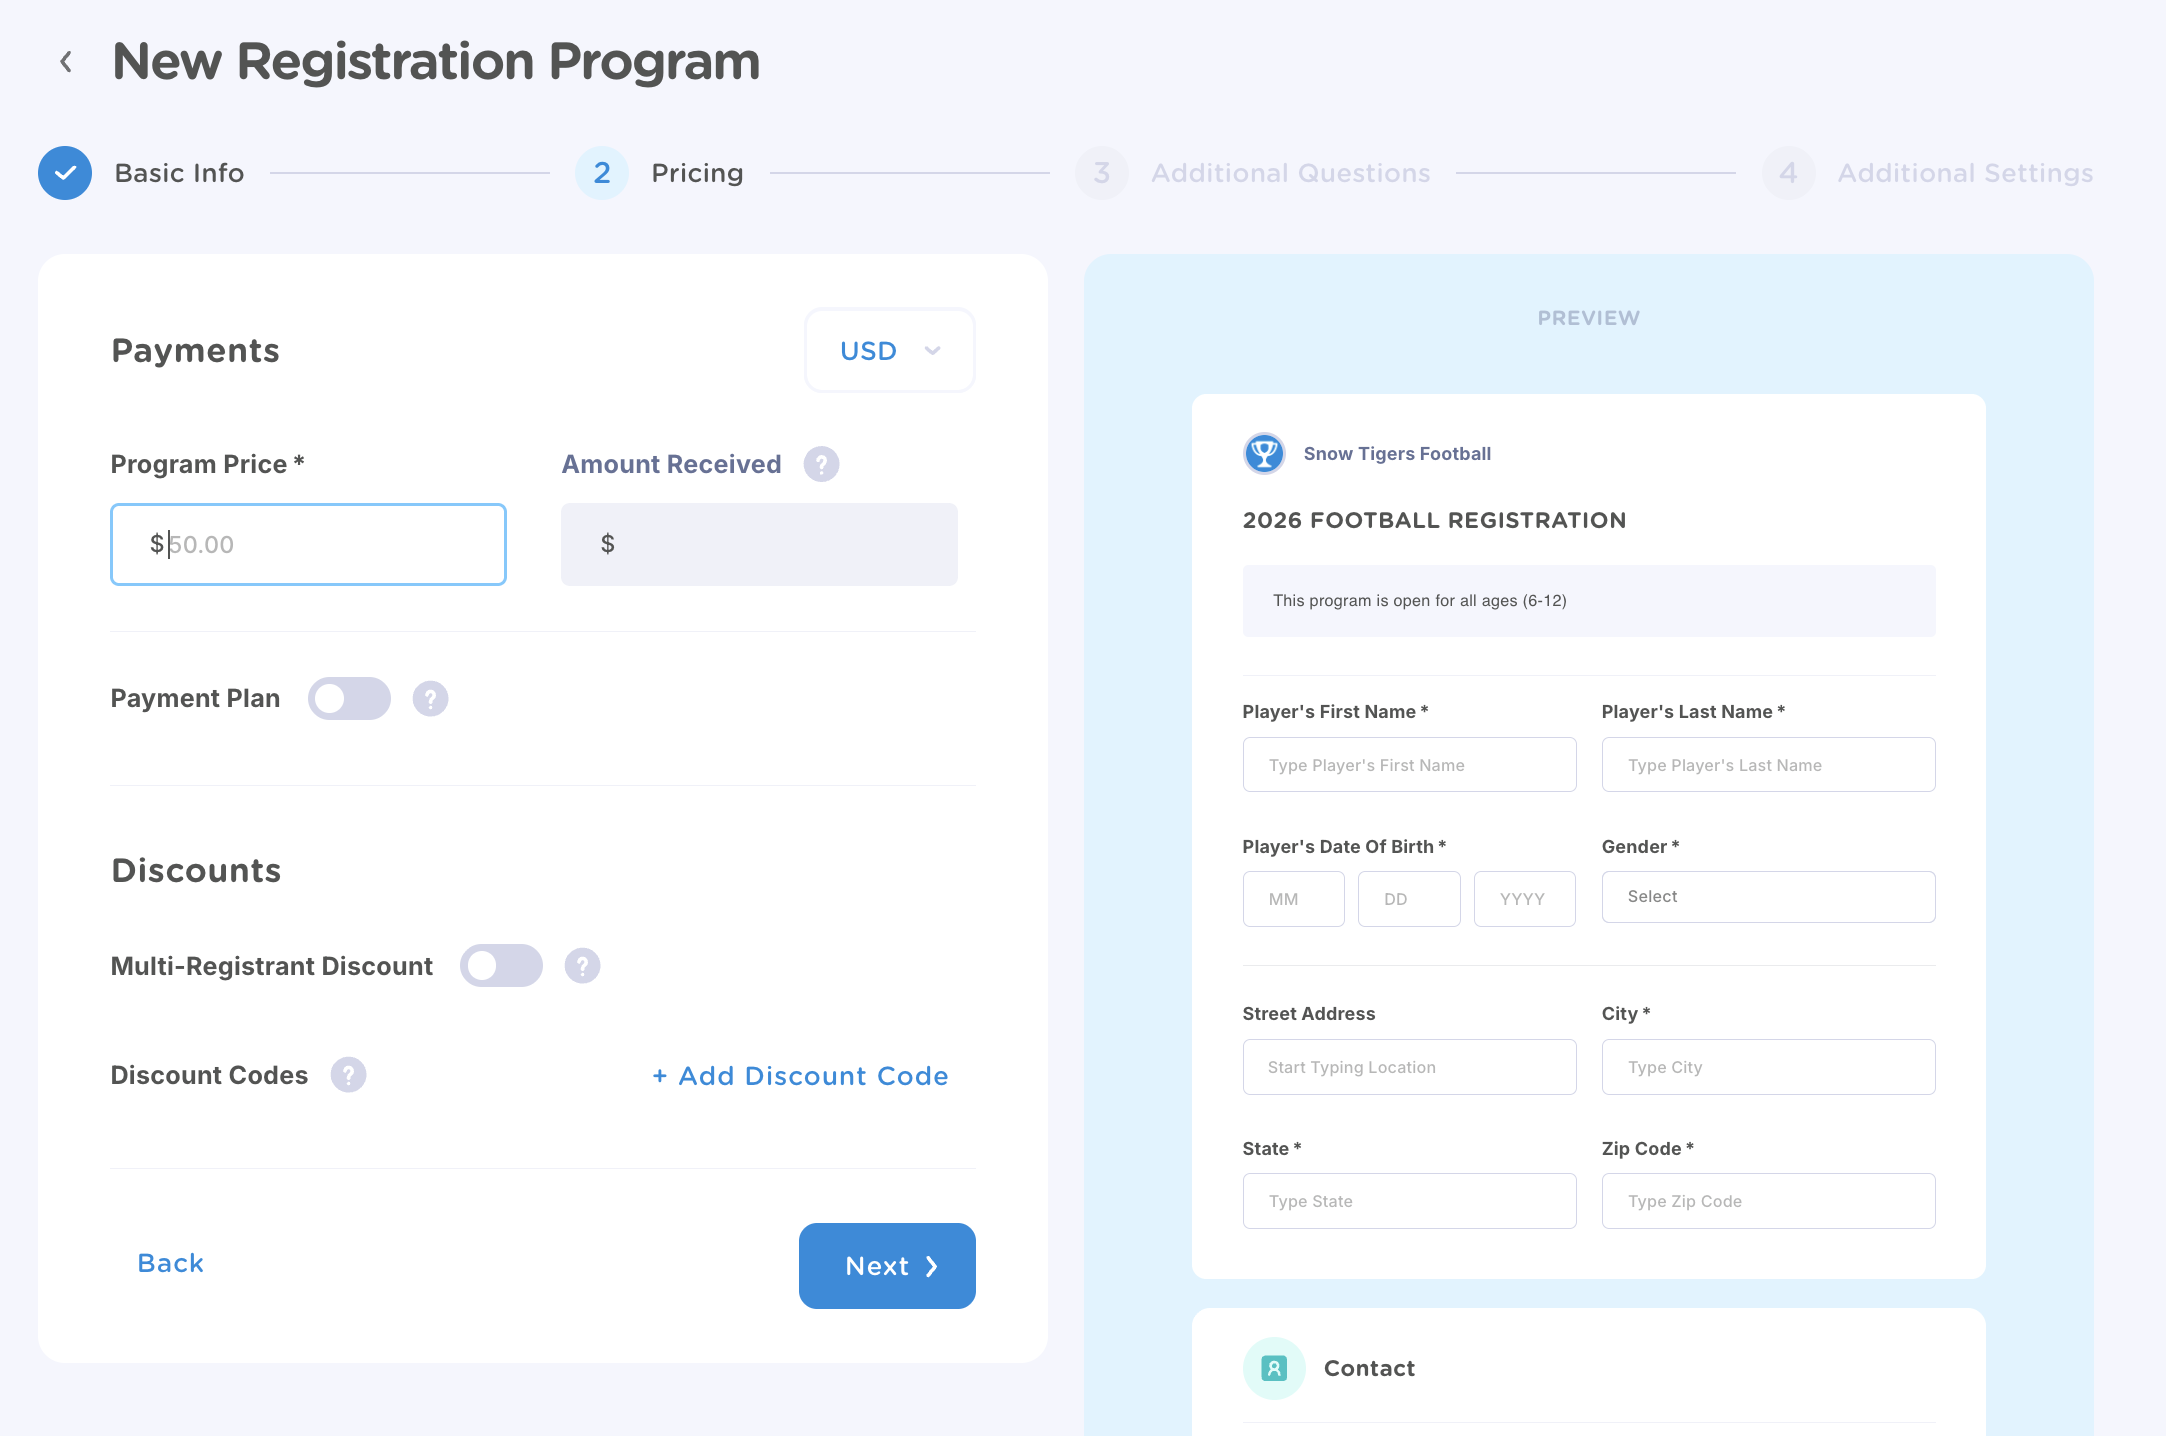The width and height of the screenshot is (2166, 1436).
Task: Click the Multi-Registrant Discount help icon
Action: (x=582, y=966)
